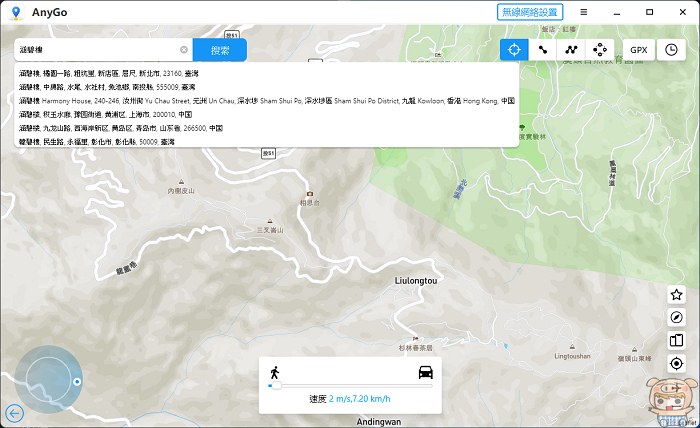The height and width of the screenshot is (428, 700).
Task: Select the two-spot route mode icon
Action: (x=542, y=49)
